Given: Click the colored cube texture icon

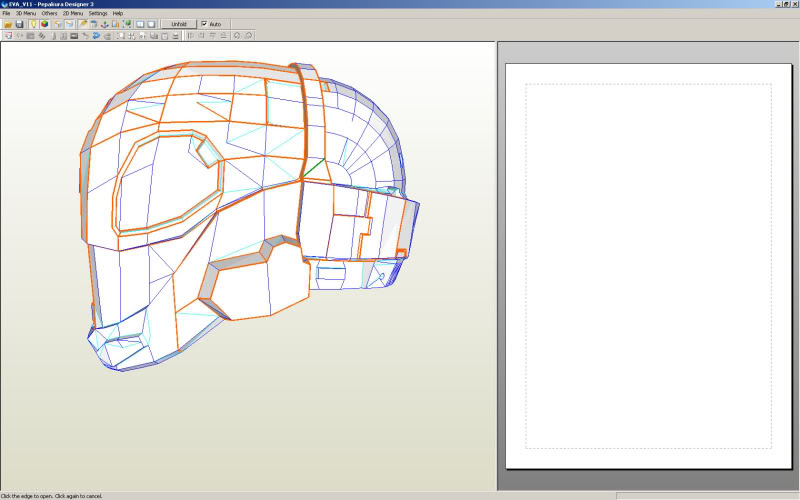Looking at the screenshot, I should [x=44, y=24].
